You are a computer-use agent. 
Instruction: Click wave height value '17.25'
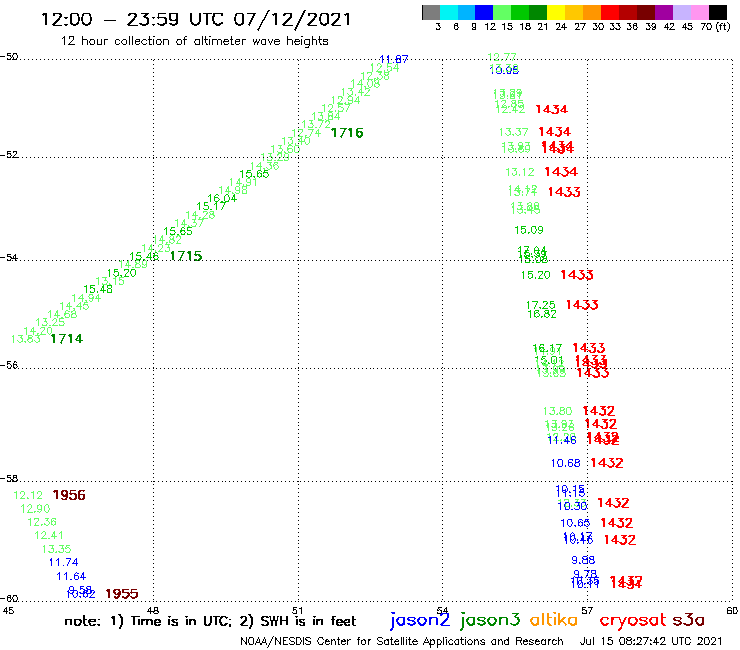(x=540, y=305)
